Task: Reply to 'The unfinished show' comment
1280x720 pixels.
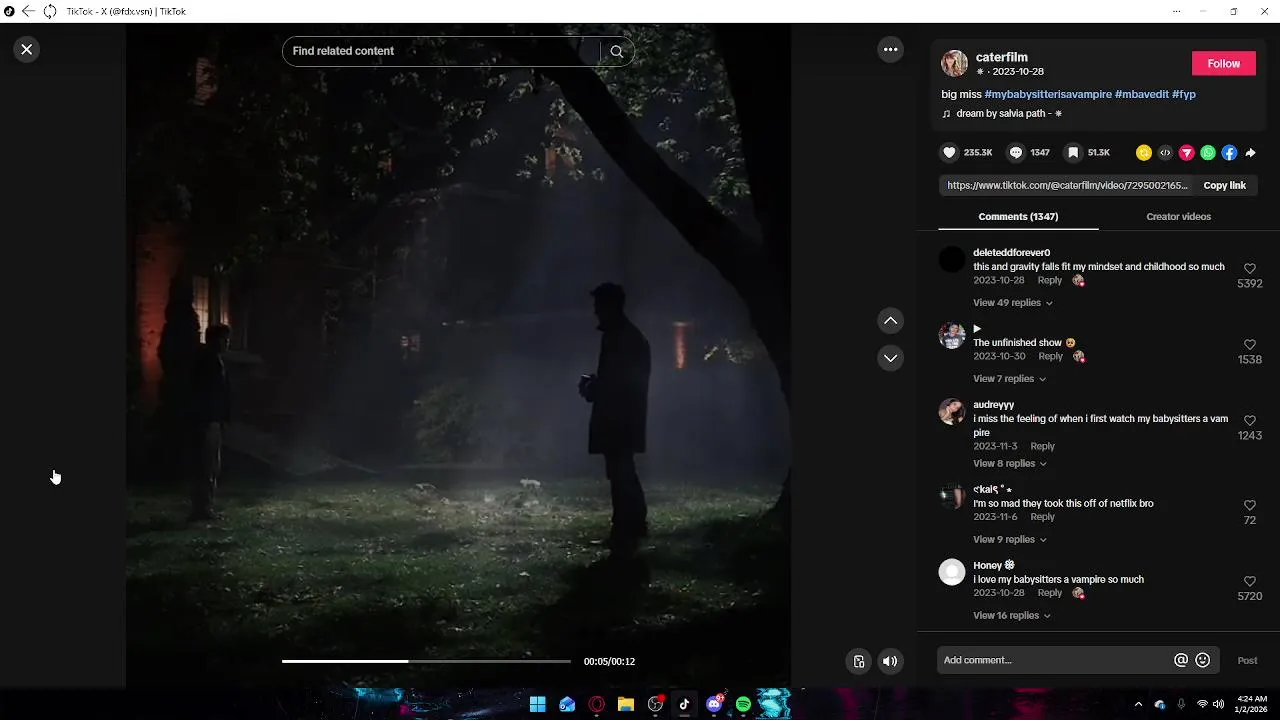Action: pyautogui.click(x=1050, y=357)
